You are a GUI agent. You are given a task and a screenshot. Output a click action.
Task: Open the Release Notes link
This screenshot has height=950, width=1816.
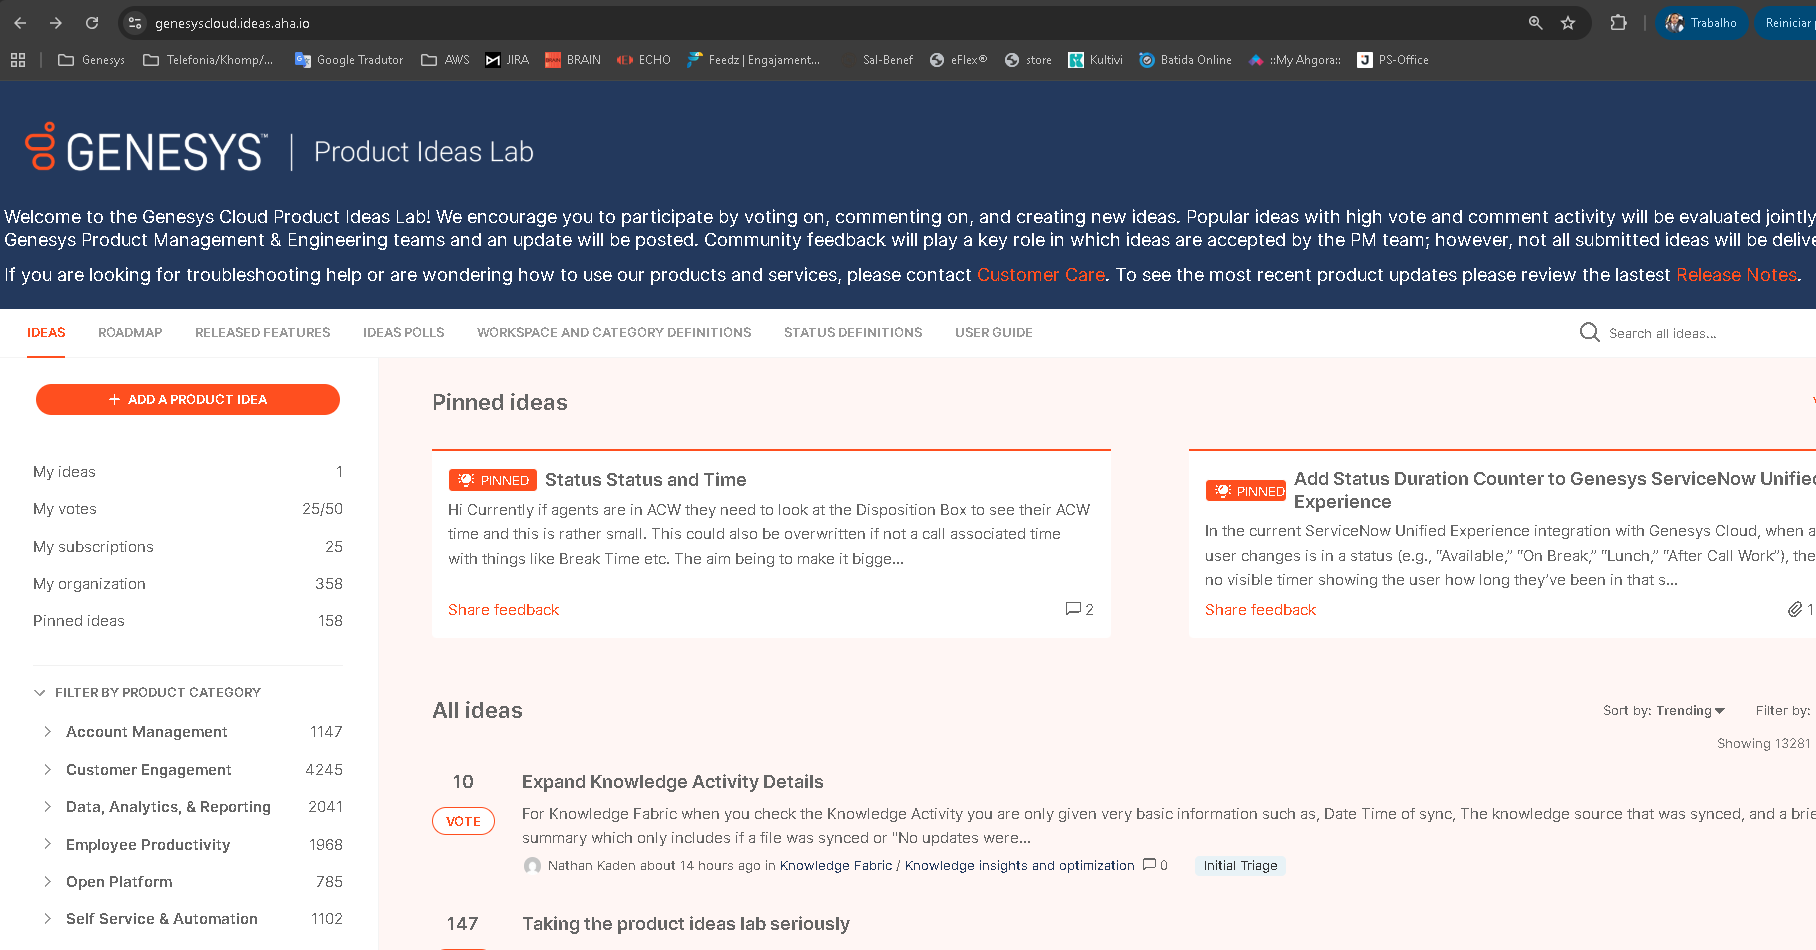point(1736,275)
